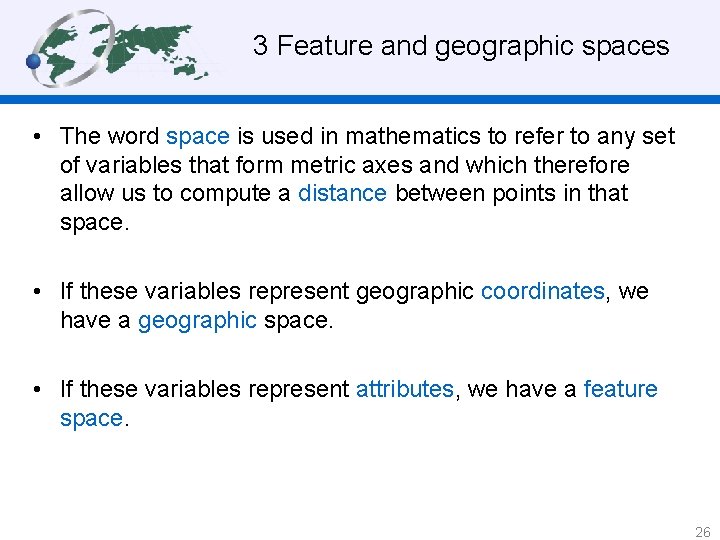Click the bullet marker before 'The word space'
The image size is (720, 540).
pos(36,136)
